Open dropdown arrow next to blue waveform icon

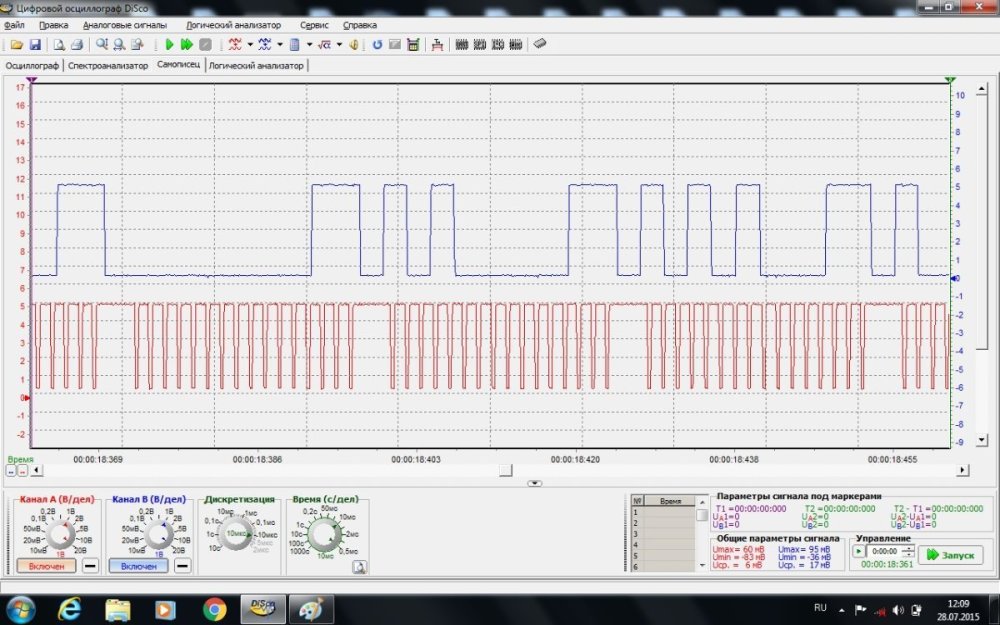click(279, 45)
